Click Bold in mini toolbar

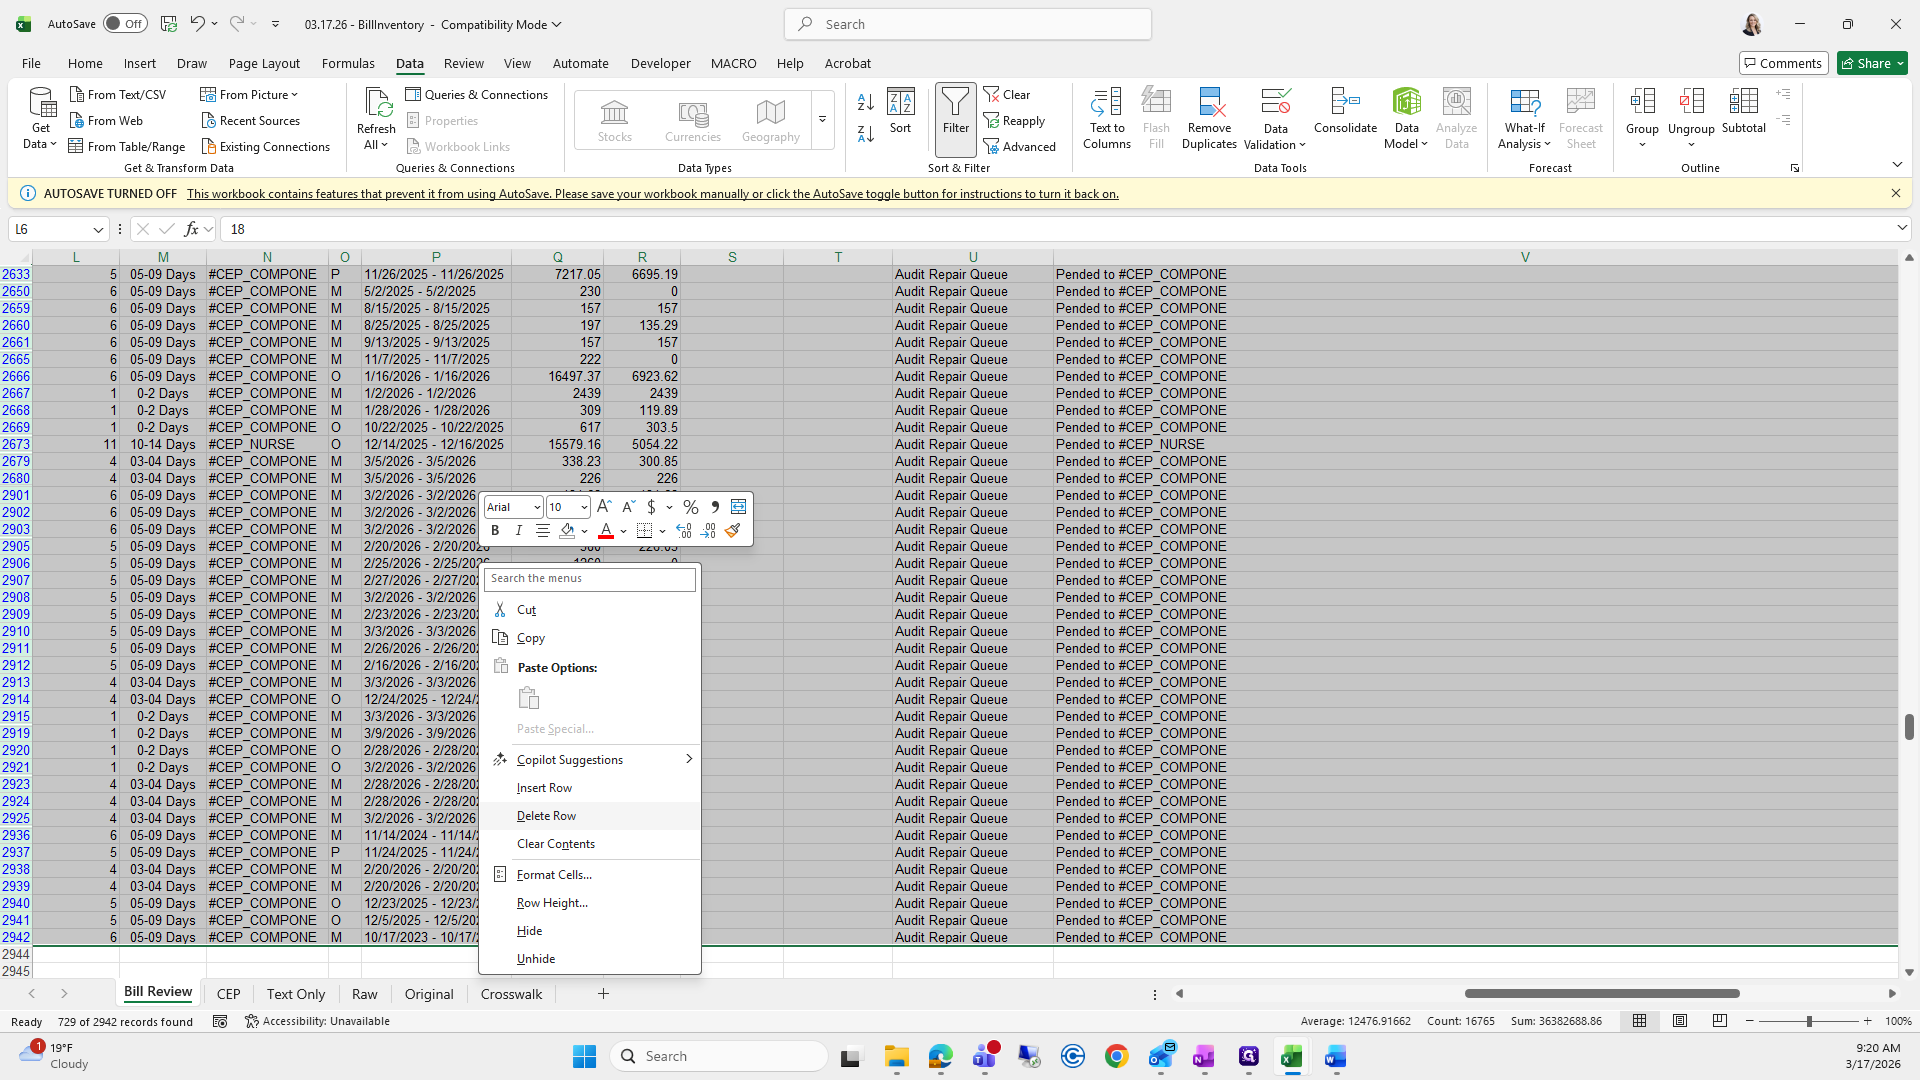pos(495,531)
